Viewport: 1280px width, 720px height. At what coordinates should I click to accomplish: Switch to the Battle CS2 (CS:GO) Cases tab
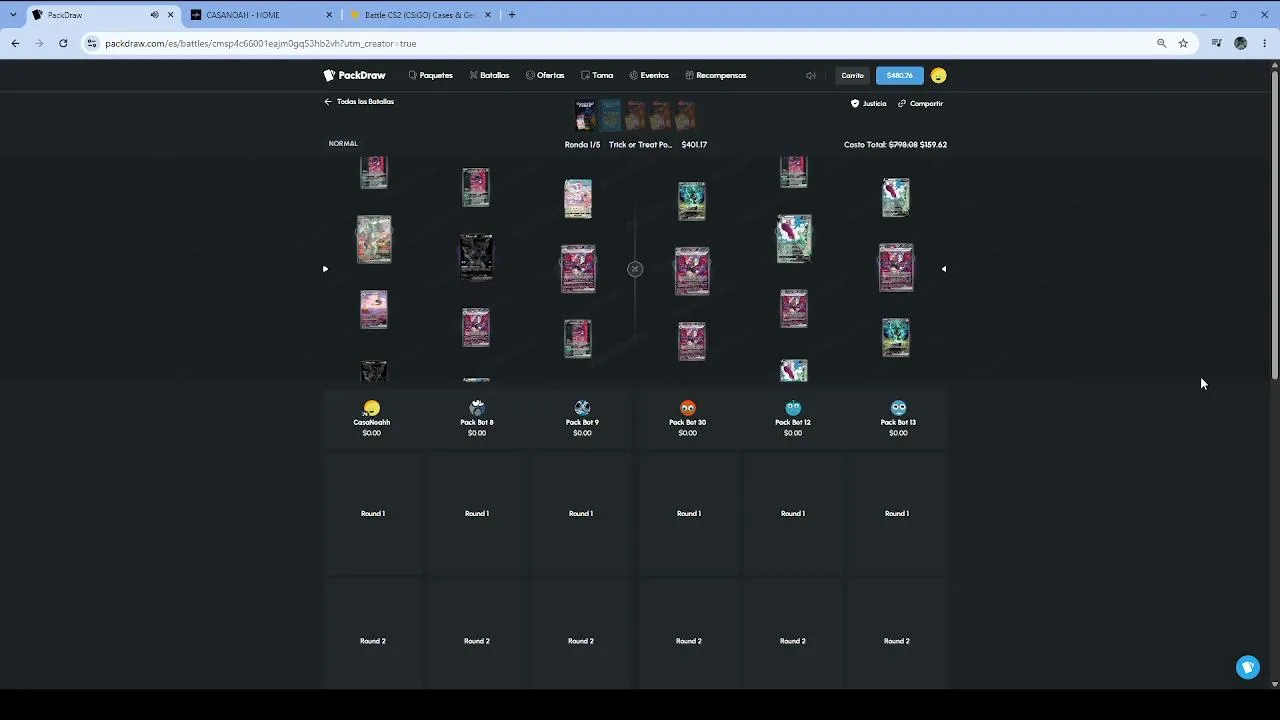coord(420,15)
